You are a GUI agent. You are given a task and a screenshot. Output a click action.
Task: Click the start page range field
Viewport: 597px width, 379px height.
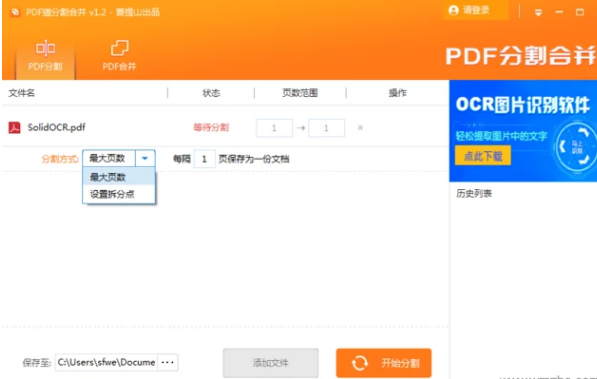tap(274, 128)
